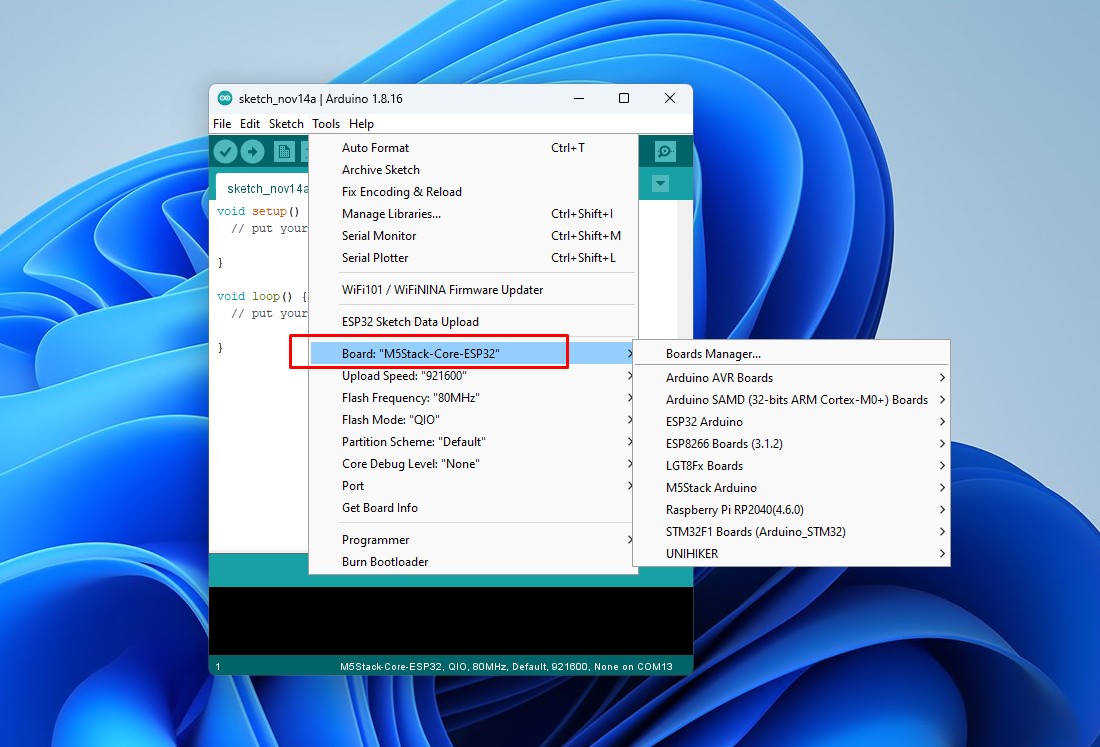
Task: Expand the ESP32 Arduino boards submenu
Action: click(x=704, y=421)
